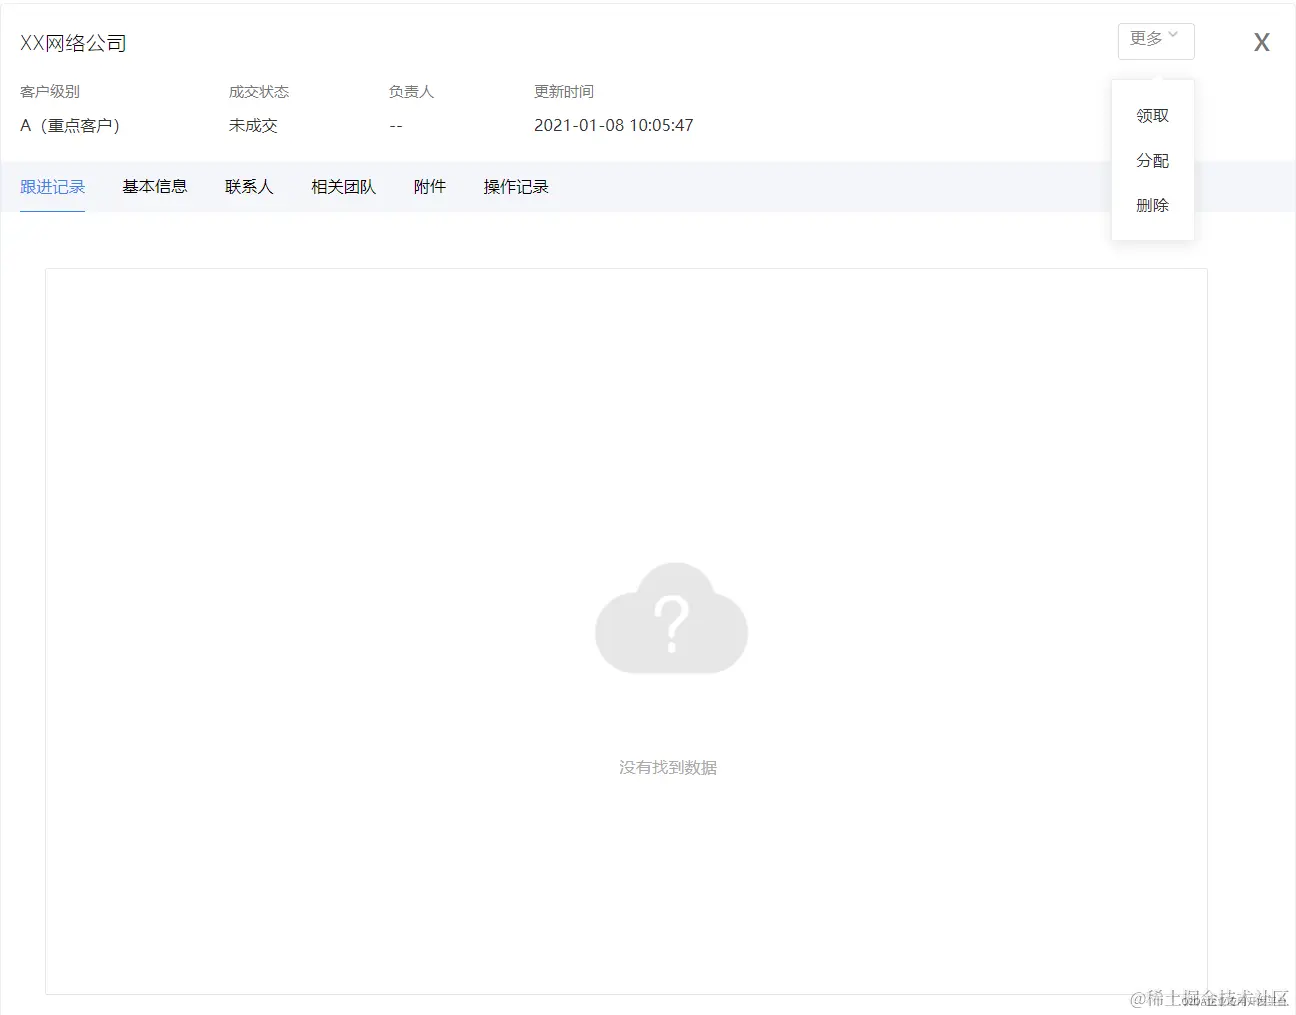Select the 附件 tab
This screenshot has height=1015, width=1296.
pos(430,187)
